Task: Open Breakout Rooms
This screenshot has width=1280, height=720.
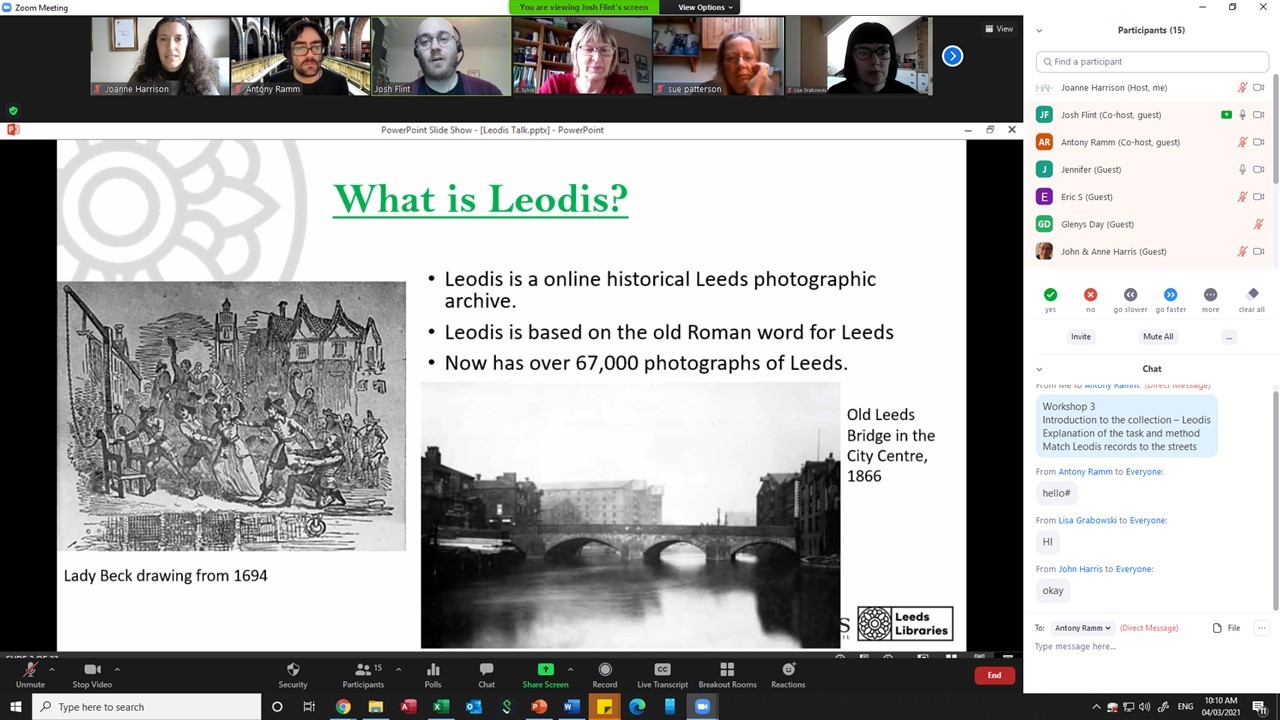Action: (727, 670)
